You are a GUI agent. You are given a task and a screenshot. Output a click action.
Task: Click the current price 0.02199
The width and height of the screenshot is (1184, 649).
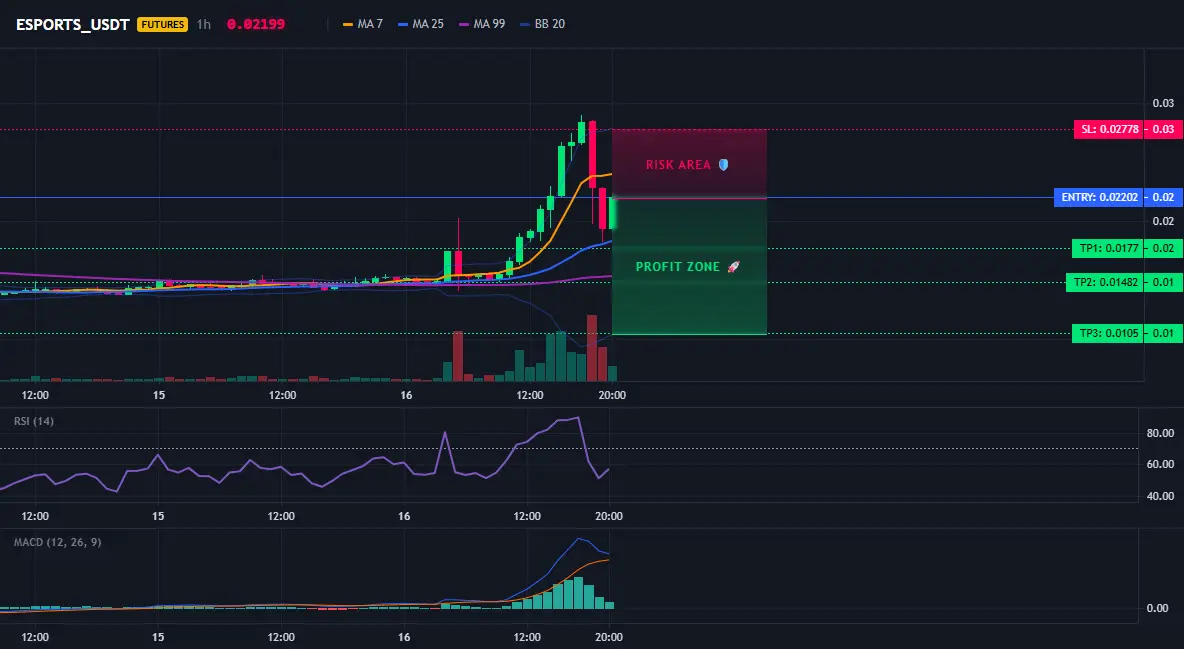[256, 24]
